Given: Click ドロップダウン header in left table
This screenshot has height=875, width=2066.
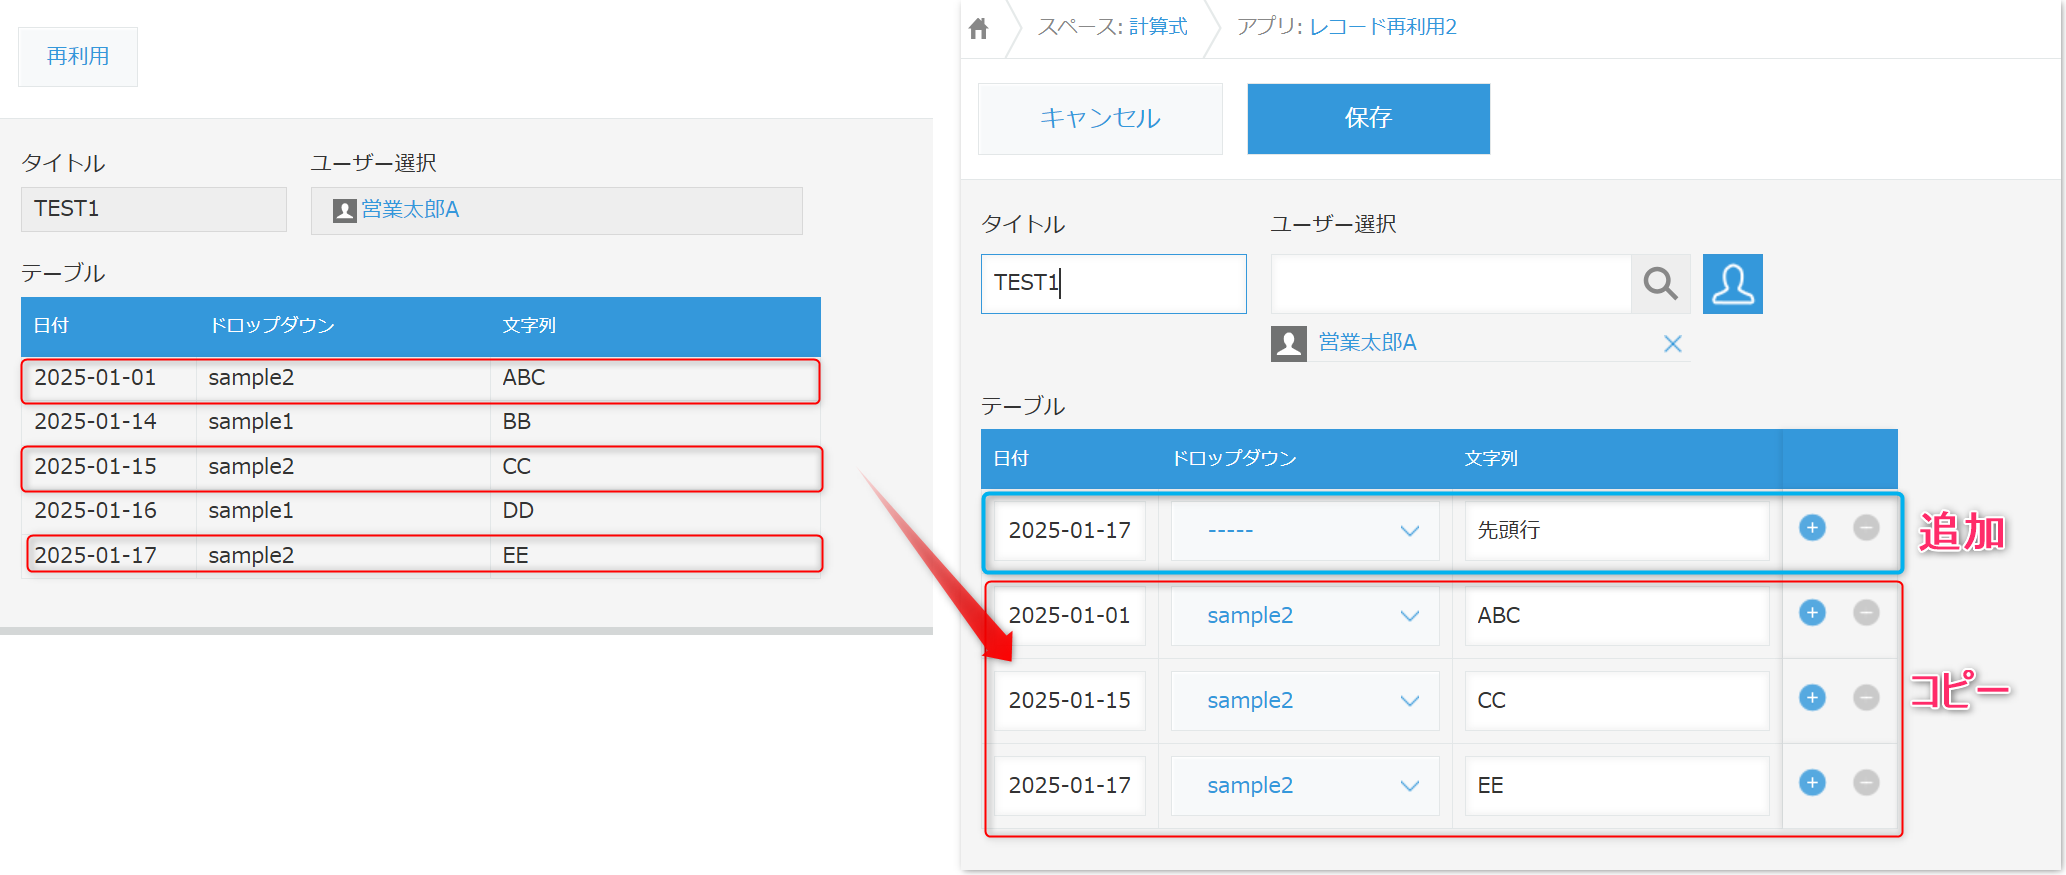Looking at the screenshot, I should [271, 326].
